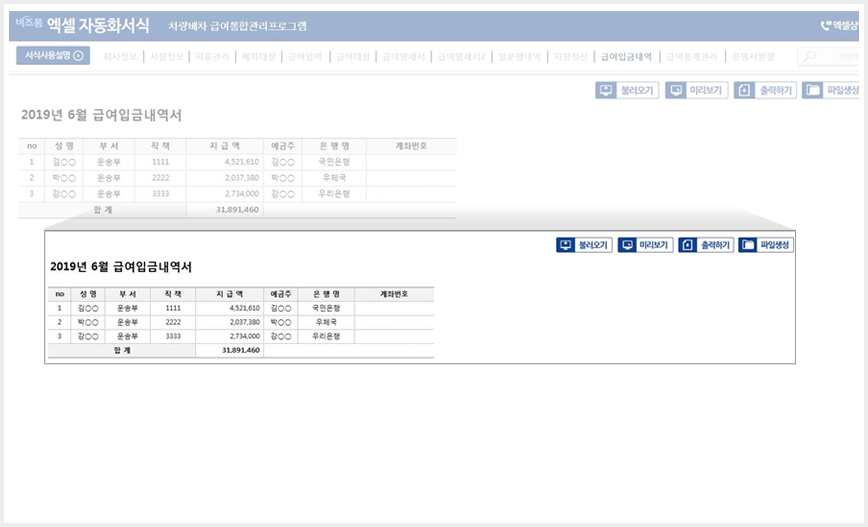The height and width of the screenshot is (527, 868).
Task: Go to 지출관리 menu item
Action: point(212,56)
